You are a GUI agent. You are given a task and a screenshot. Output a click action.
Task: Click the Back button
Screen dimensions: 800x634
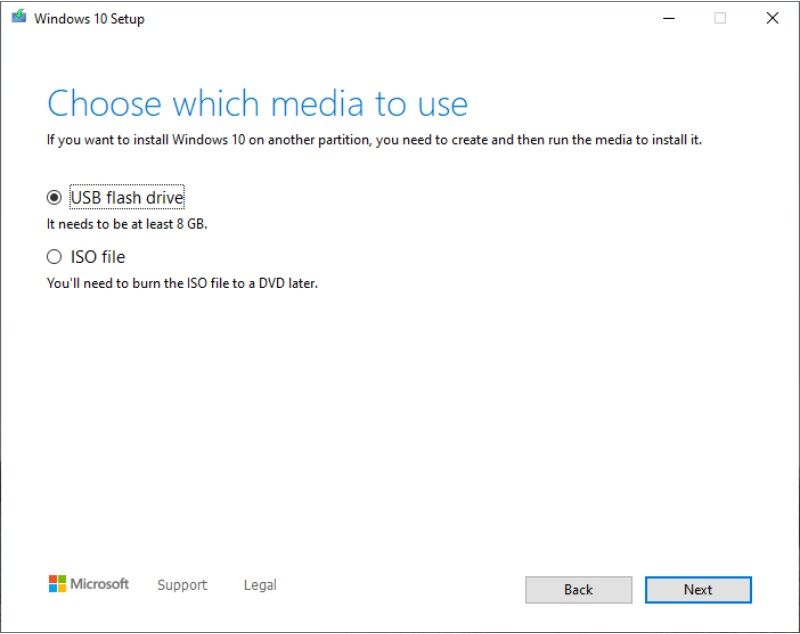578,590
